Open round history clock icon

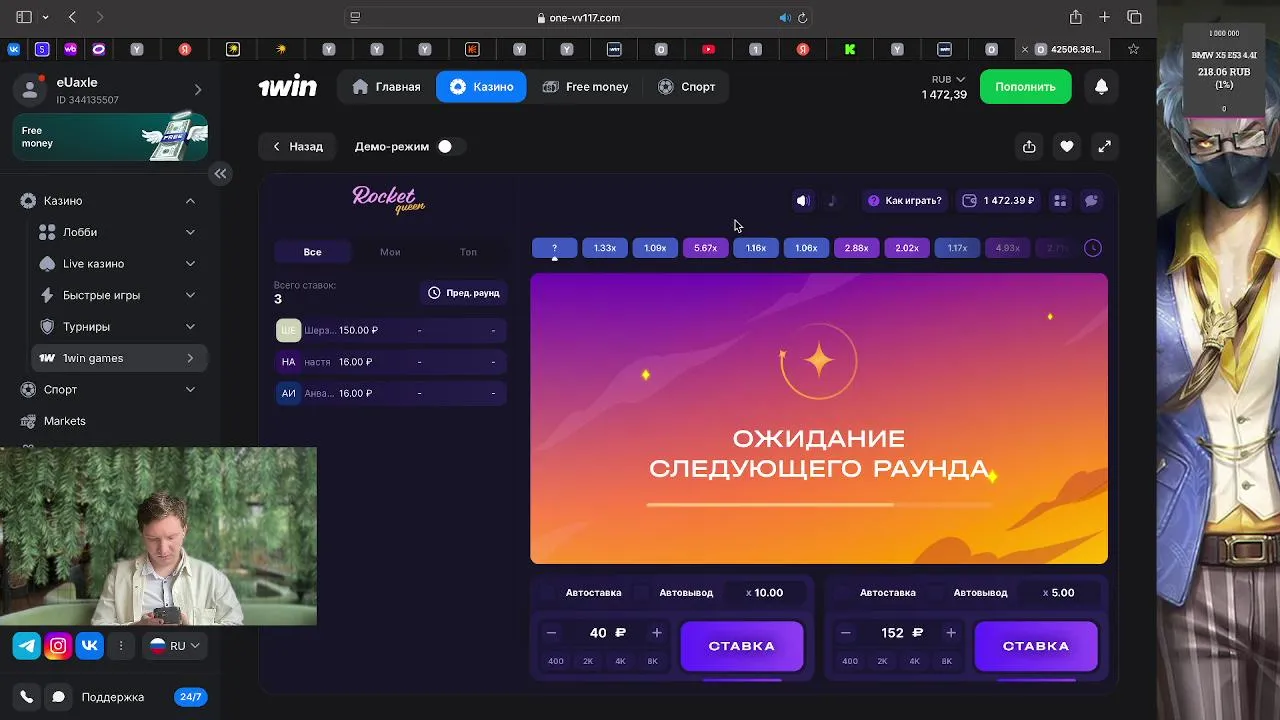[1093, 248]
